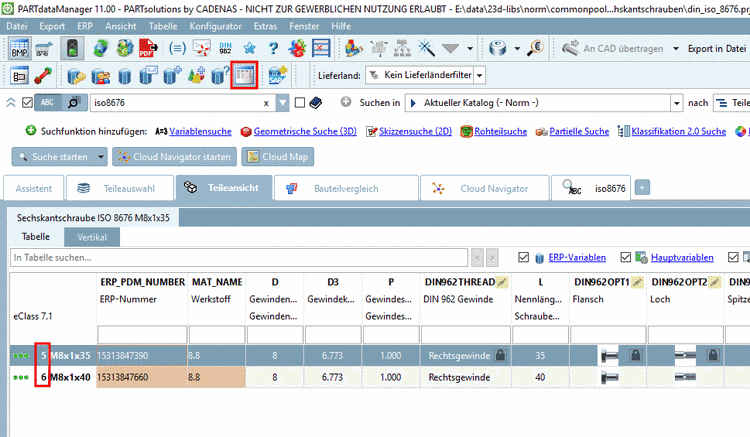Viewport: 750px width, 437px height.
Task: Click the (=) parentheses equals icon
Action: tap(177, 48)
